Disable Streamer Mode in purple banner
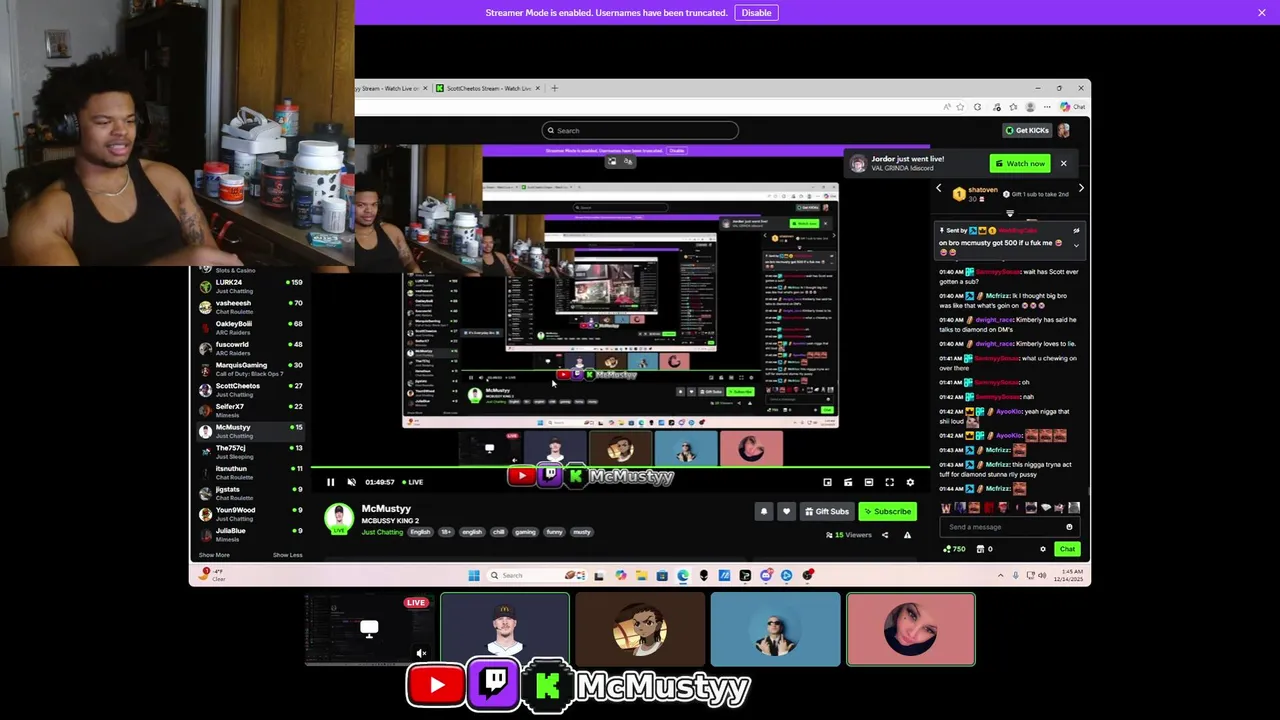This screenshot has height=720, width=1280. [x=756, y=13]
